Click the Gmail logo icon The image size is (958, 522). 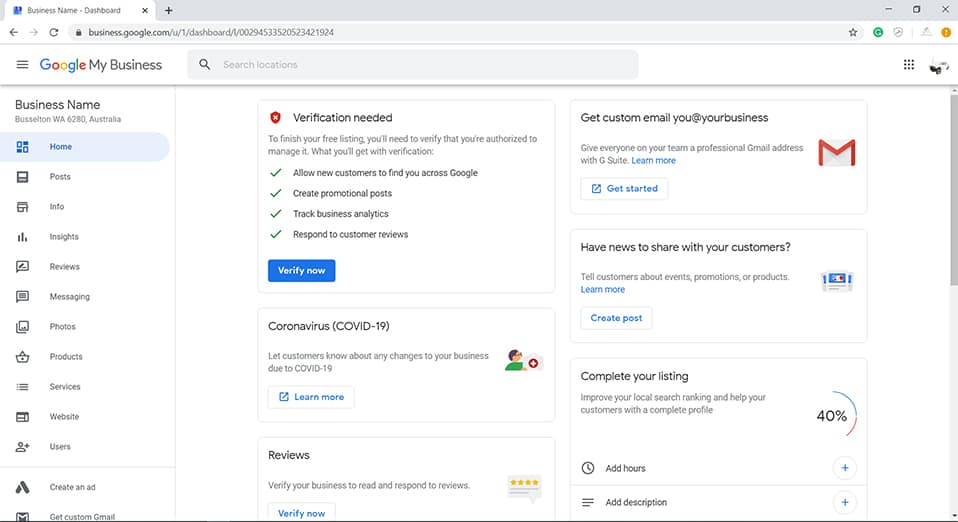point(836,153)
